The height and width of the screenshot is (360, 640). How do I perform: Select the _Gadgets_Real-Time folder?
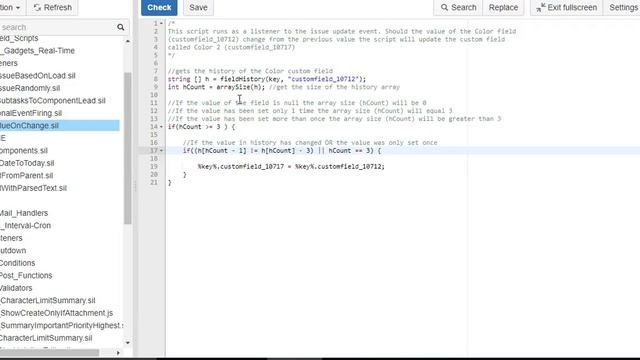tap(38, 51)
